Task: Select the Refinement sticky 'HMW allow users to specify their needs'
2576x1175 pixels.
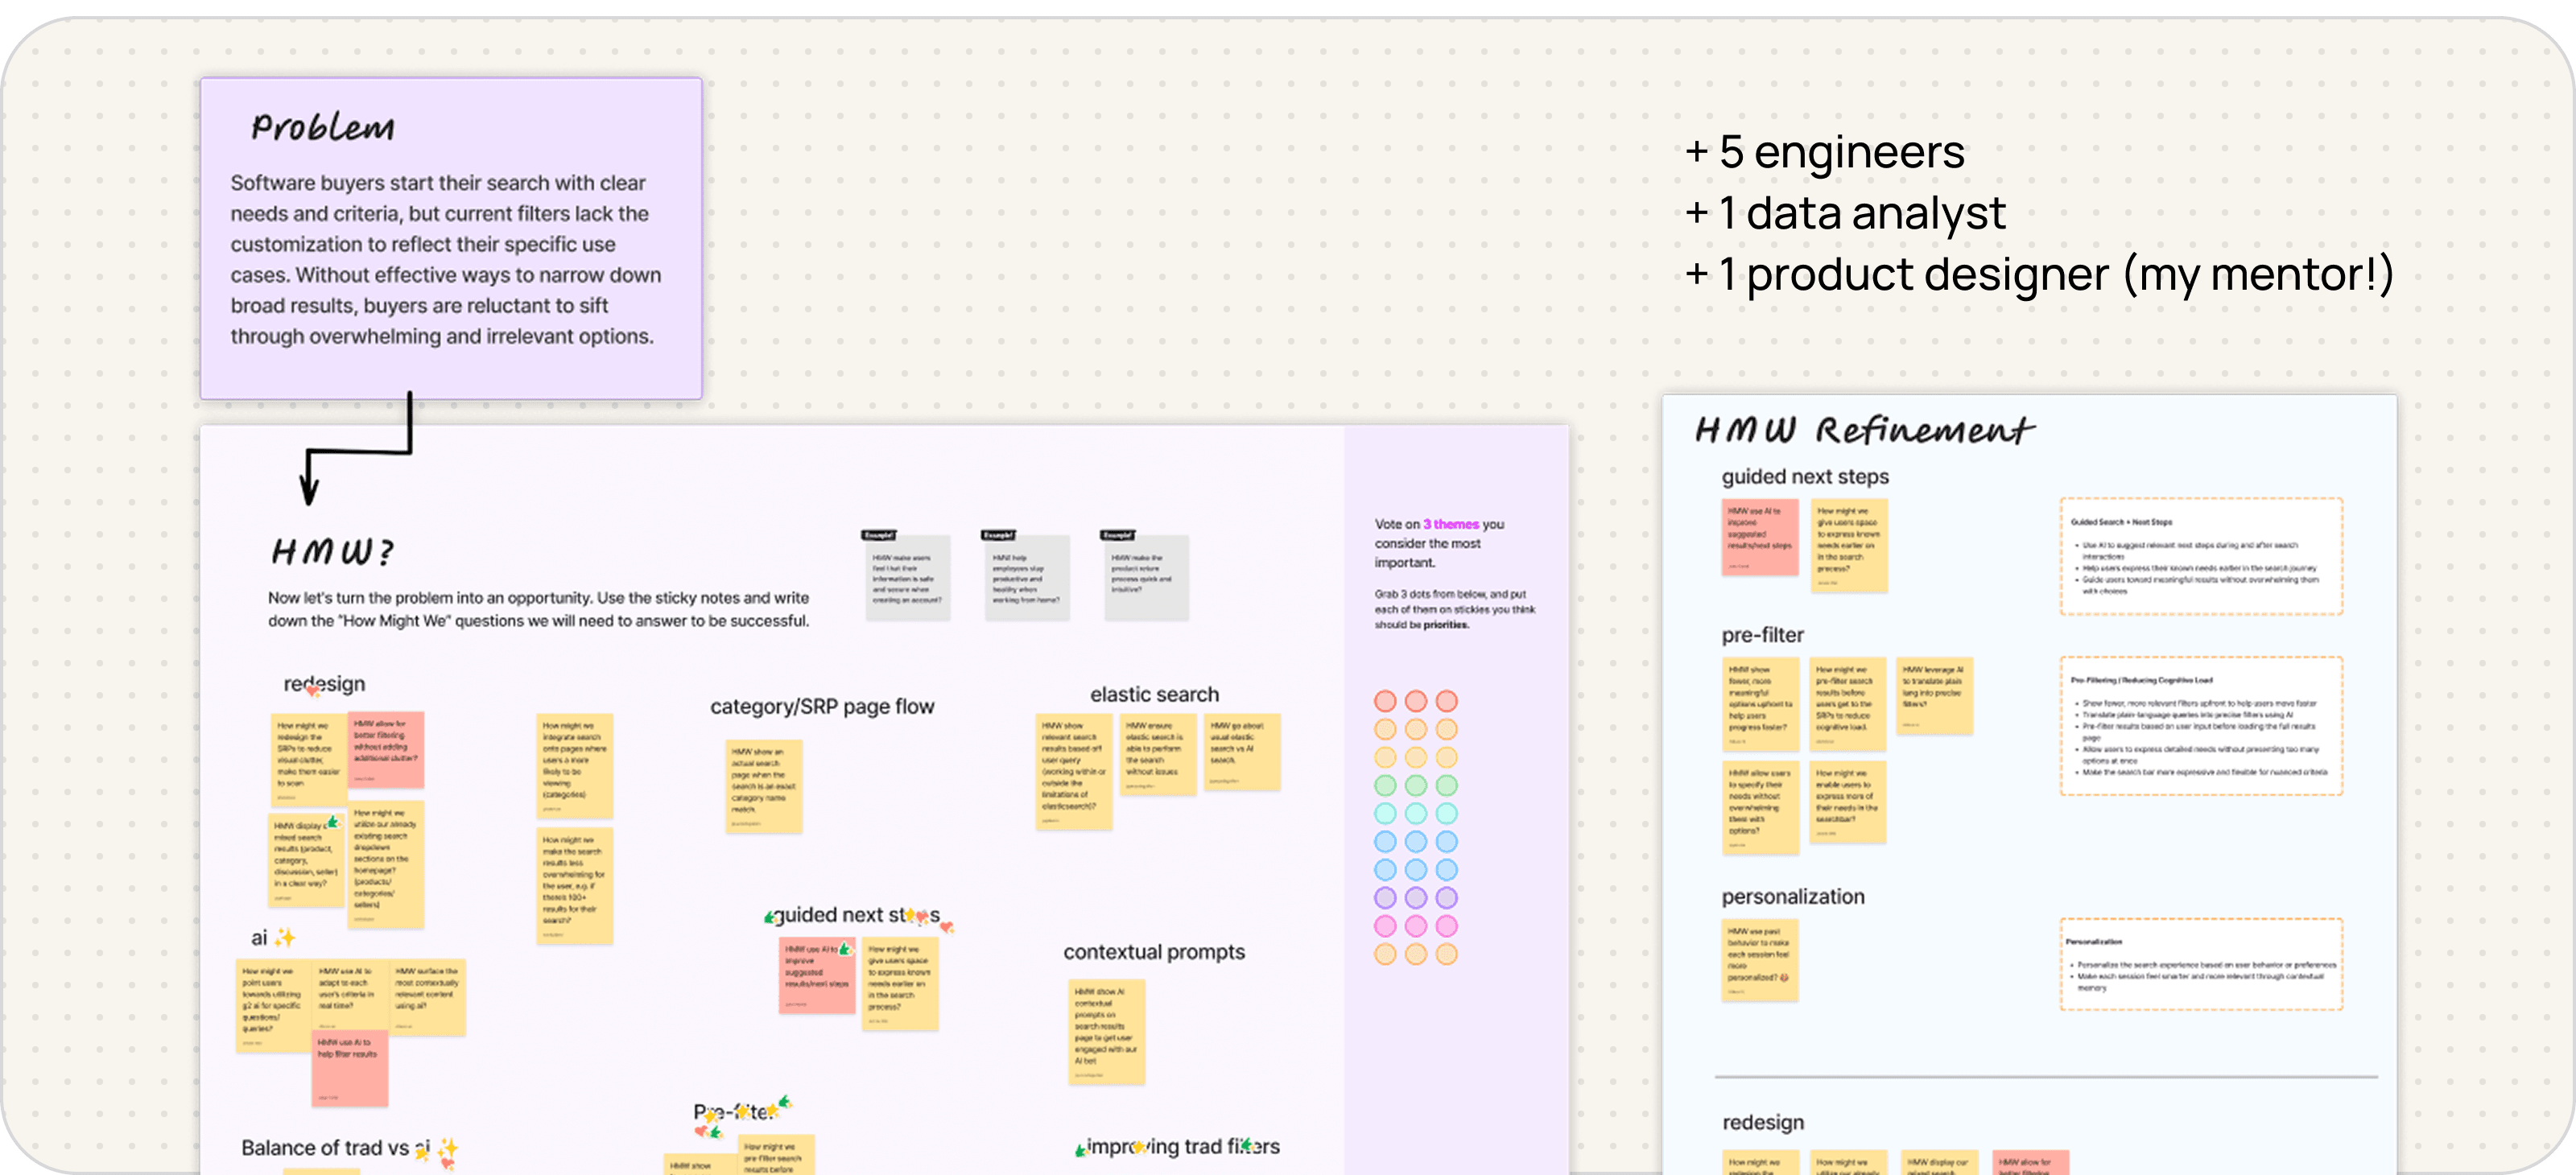Action: pos(1759,808)
